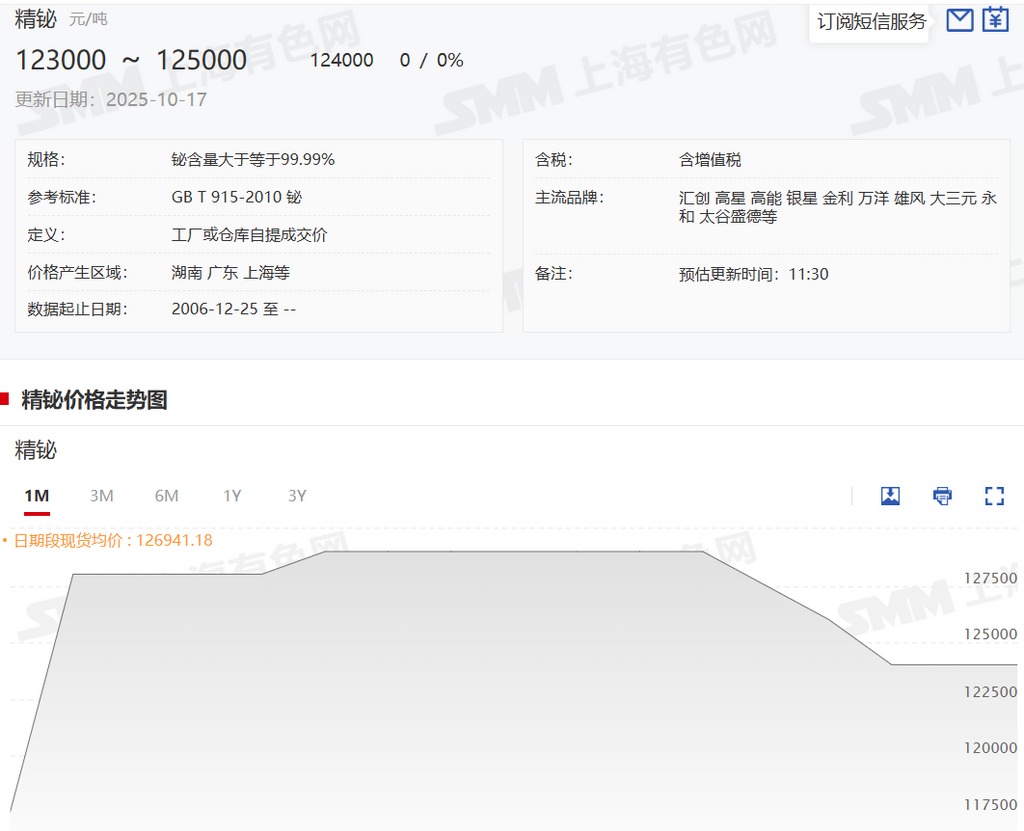
Task: Switch chart range to 1M
Action: pos(37,496)
